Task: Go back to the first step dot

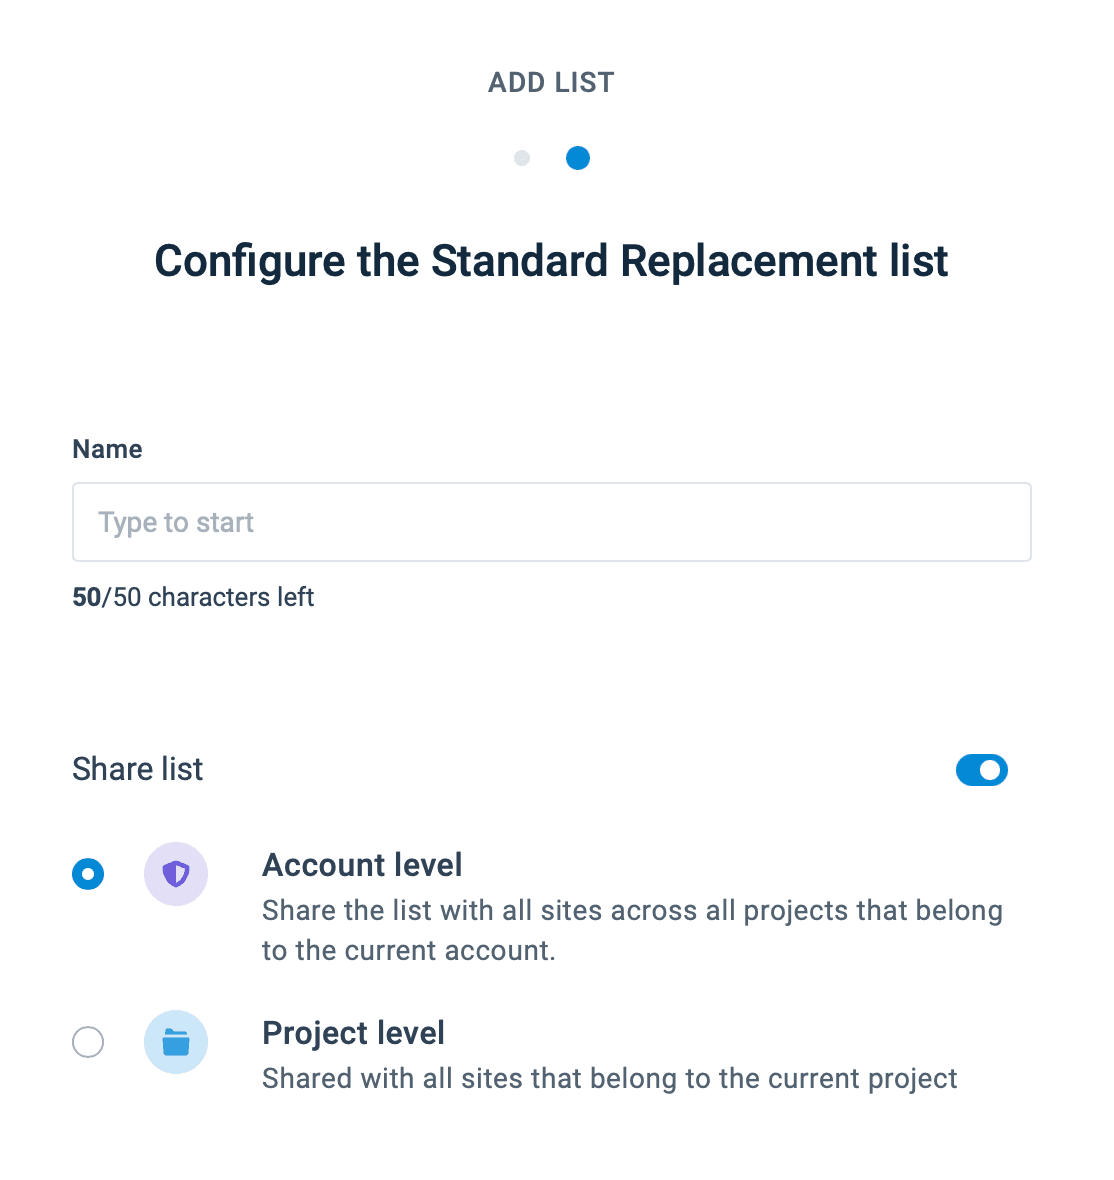Action: pyautogui.click(x=522, y=158)
